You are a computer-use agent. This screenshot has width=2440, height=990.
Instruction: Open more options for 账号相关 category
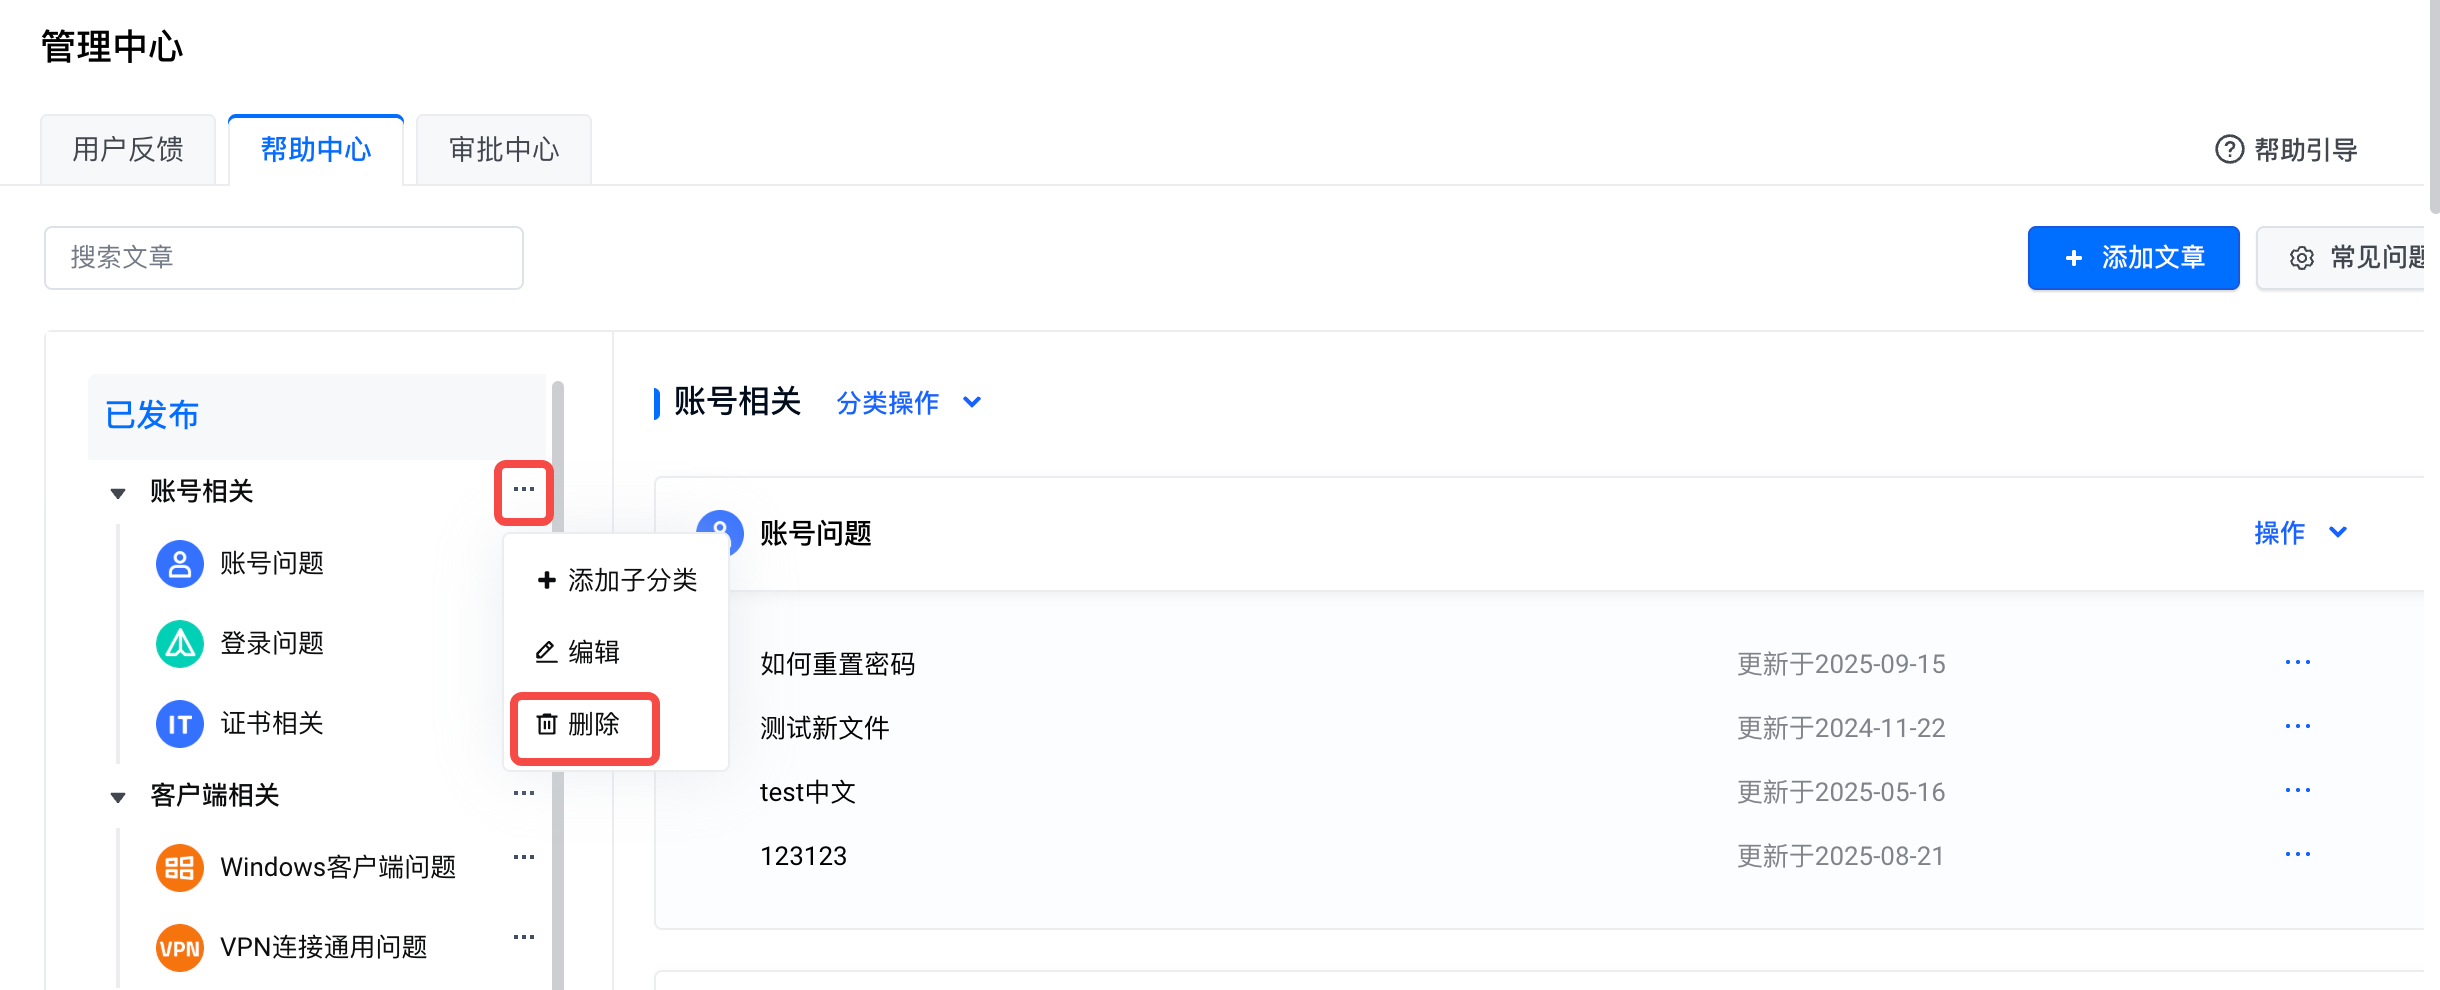click(x=524, y=490)
